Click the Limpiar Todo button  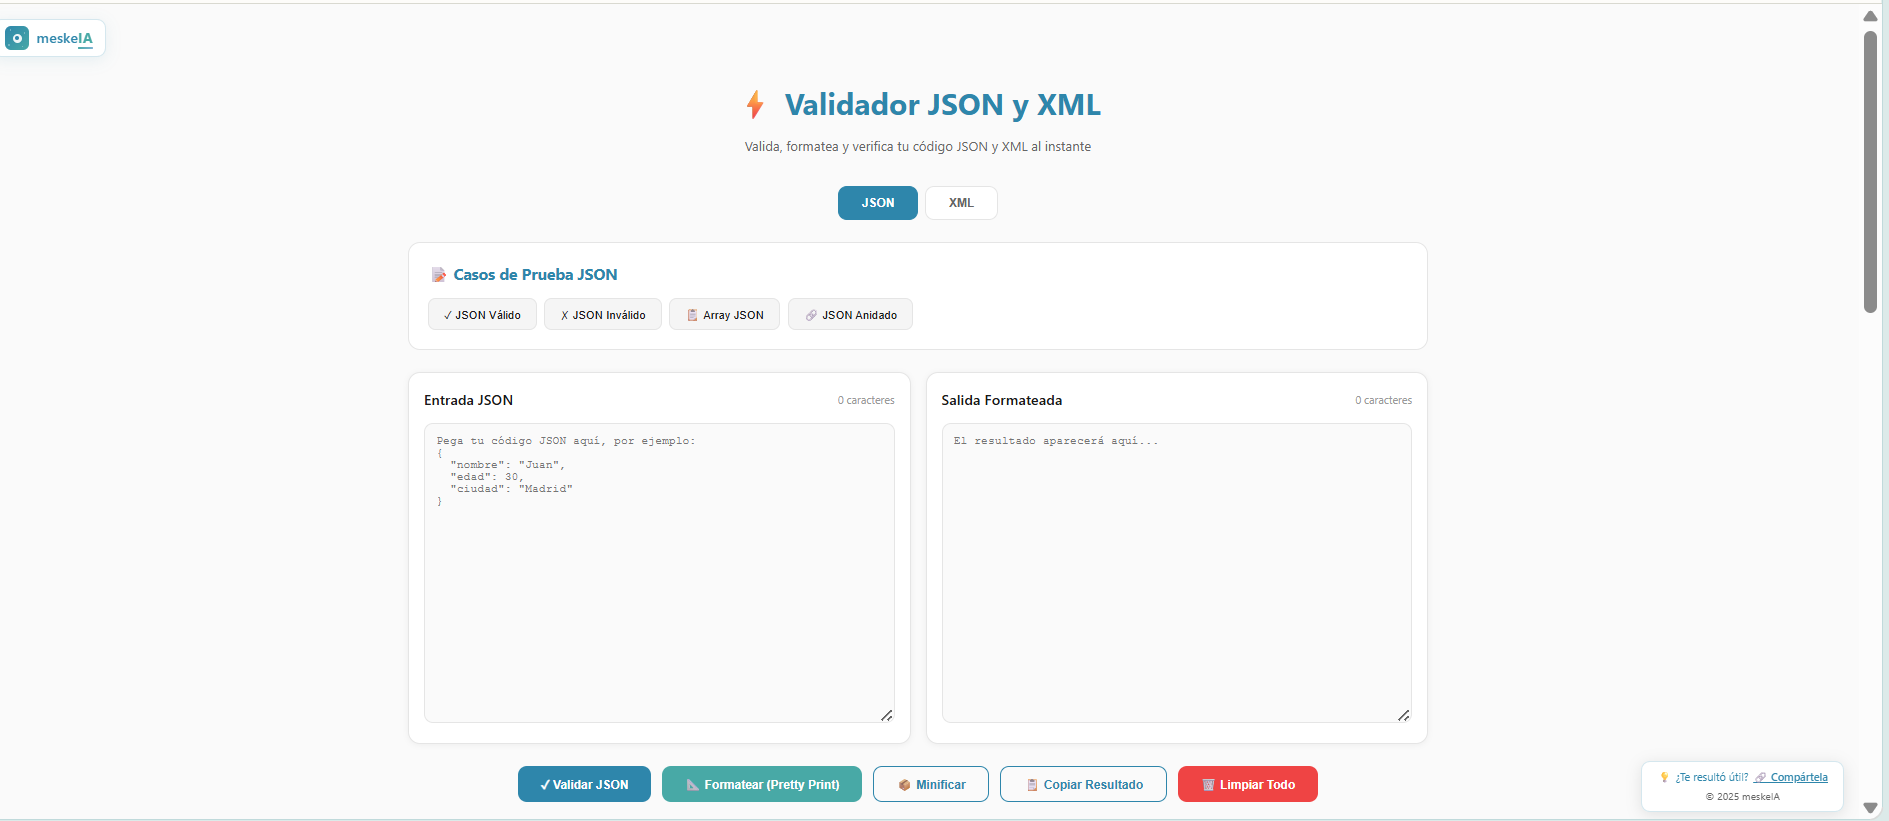click(x=1248, y=784)
